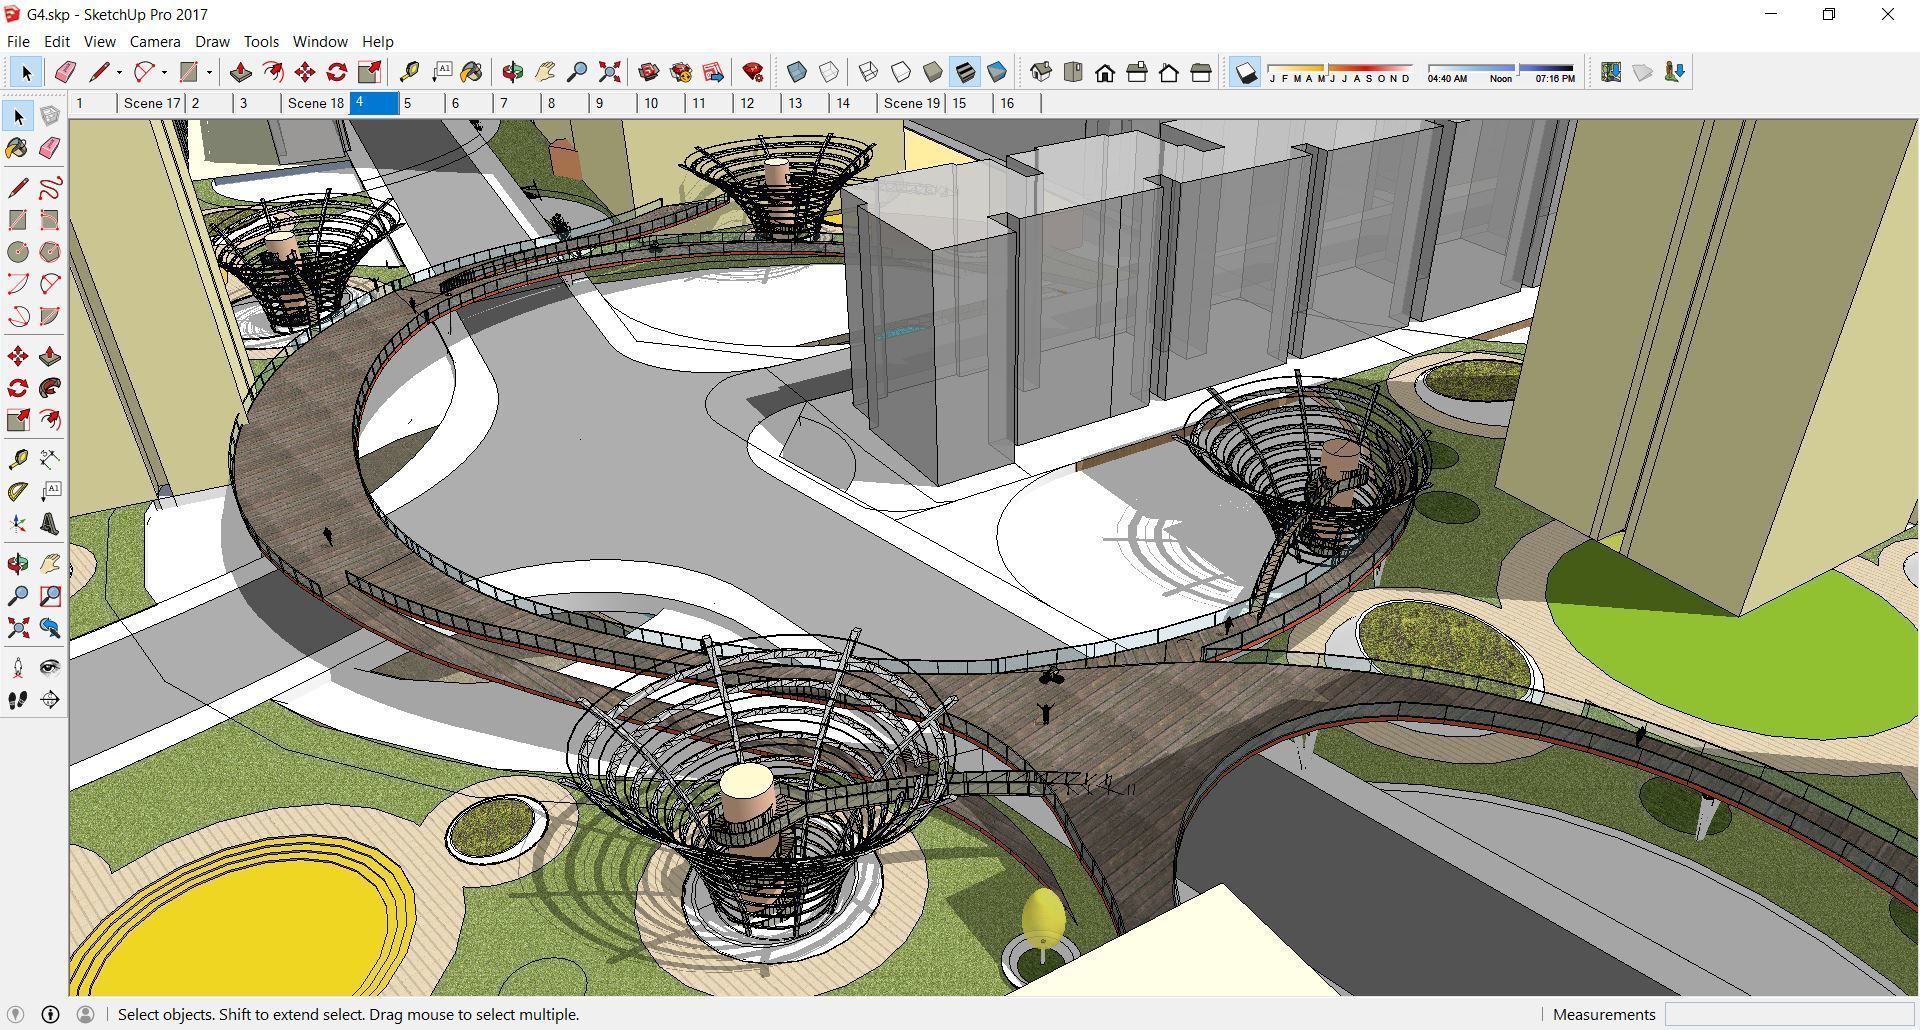
Task: Choose the Top view icon
Action: pyautogui.click(x=1073, y=71)
